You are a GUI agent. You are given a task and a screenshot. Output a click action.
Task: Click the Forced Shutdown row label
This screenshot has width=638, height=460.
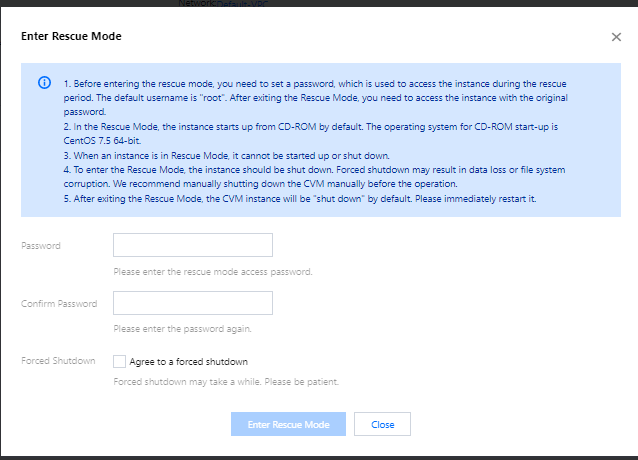58,361
